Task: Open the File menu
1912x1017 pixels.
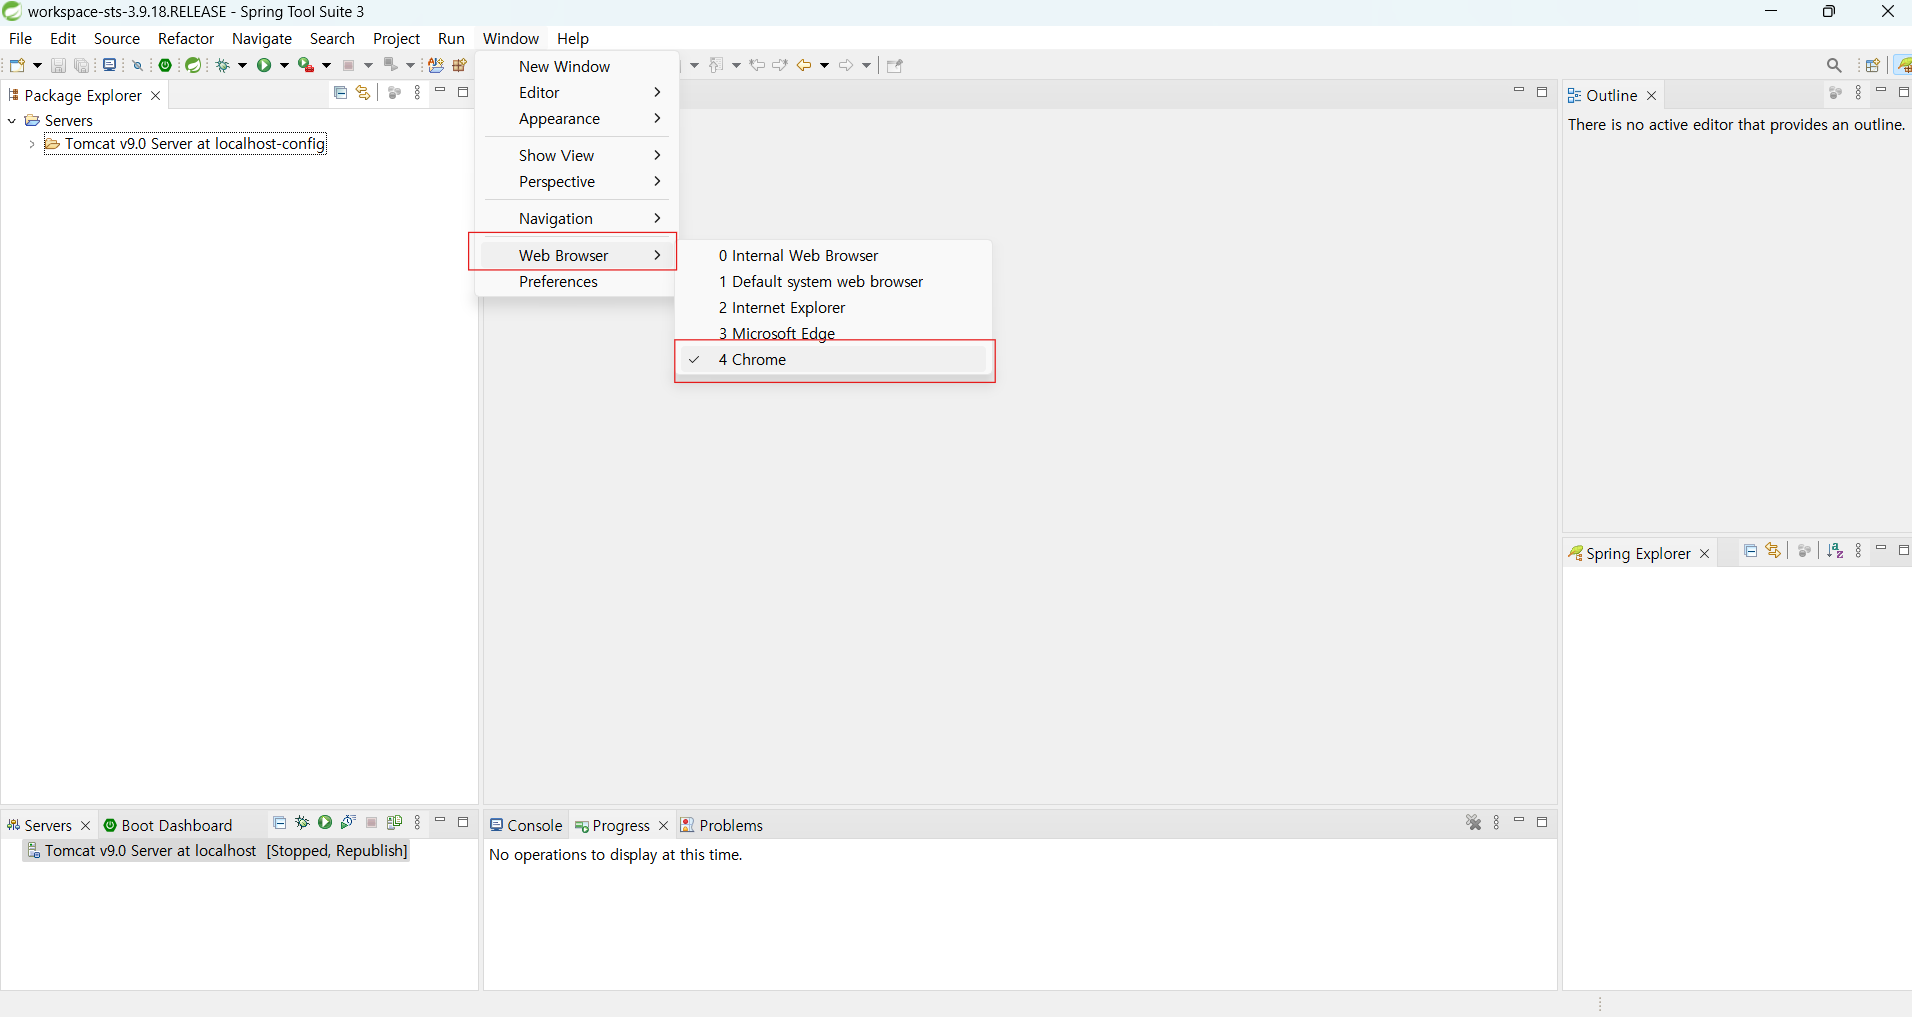Action: pyautogui.click(x=20, y=39)
